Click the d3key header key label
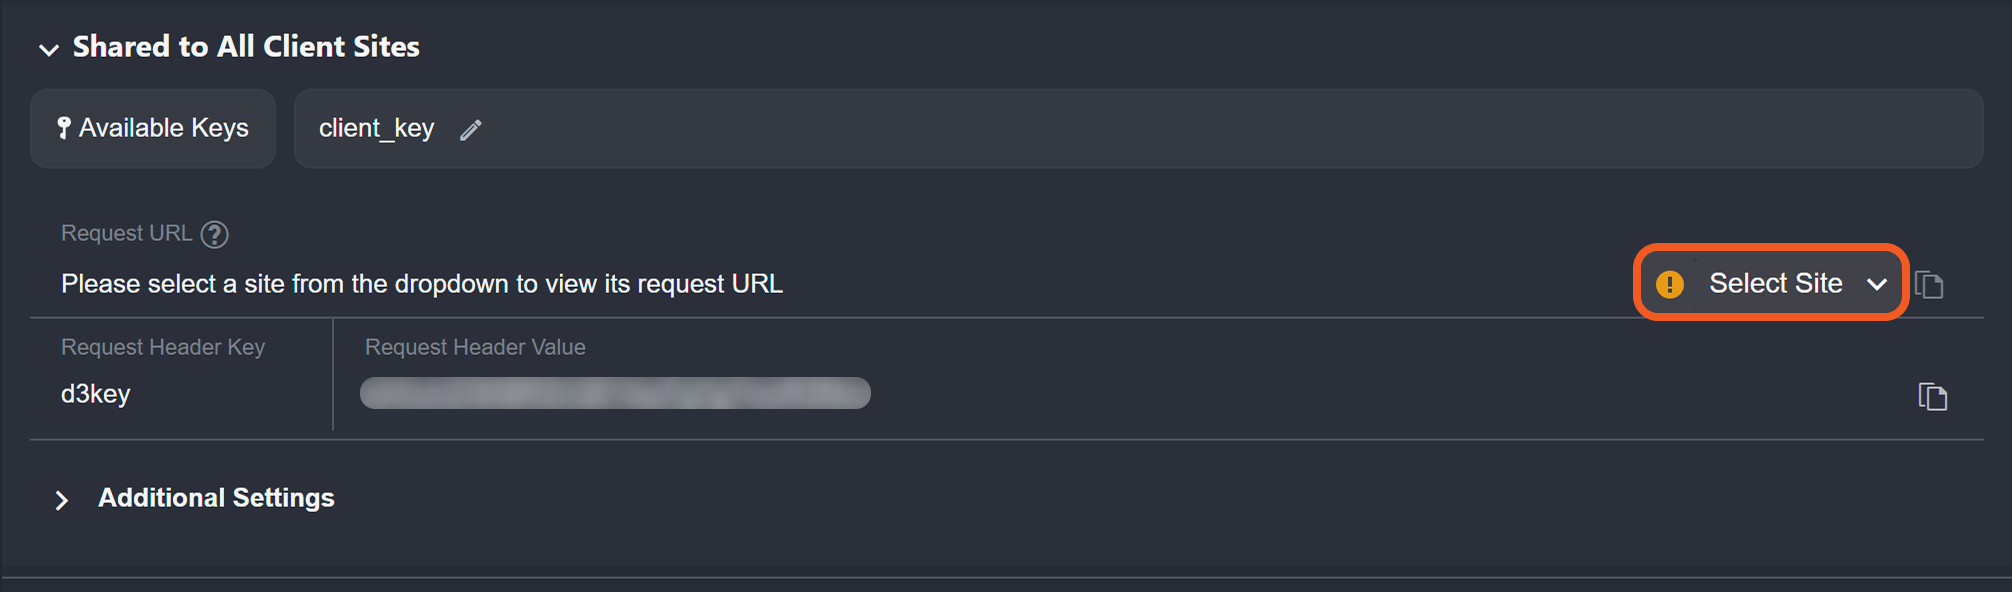The height and width of the screenshot is (592, 2012). click(x=95, y=393)
